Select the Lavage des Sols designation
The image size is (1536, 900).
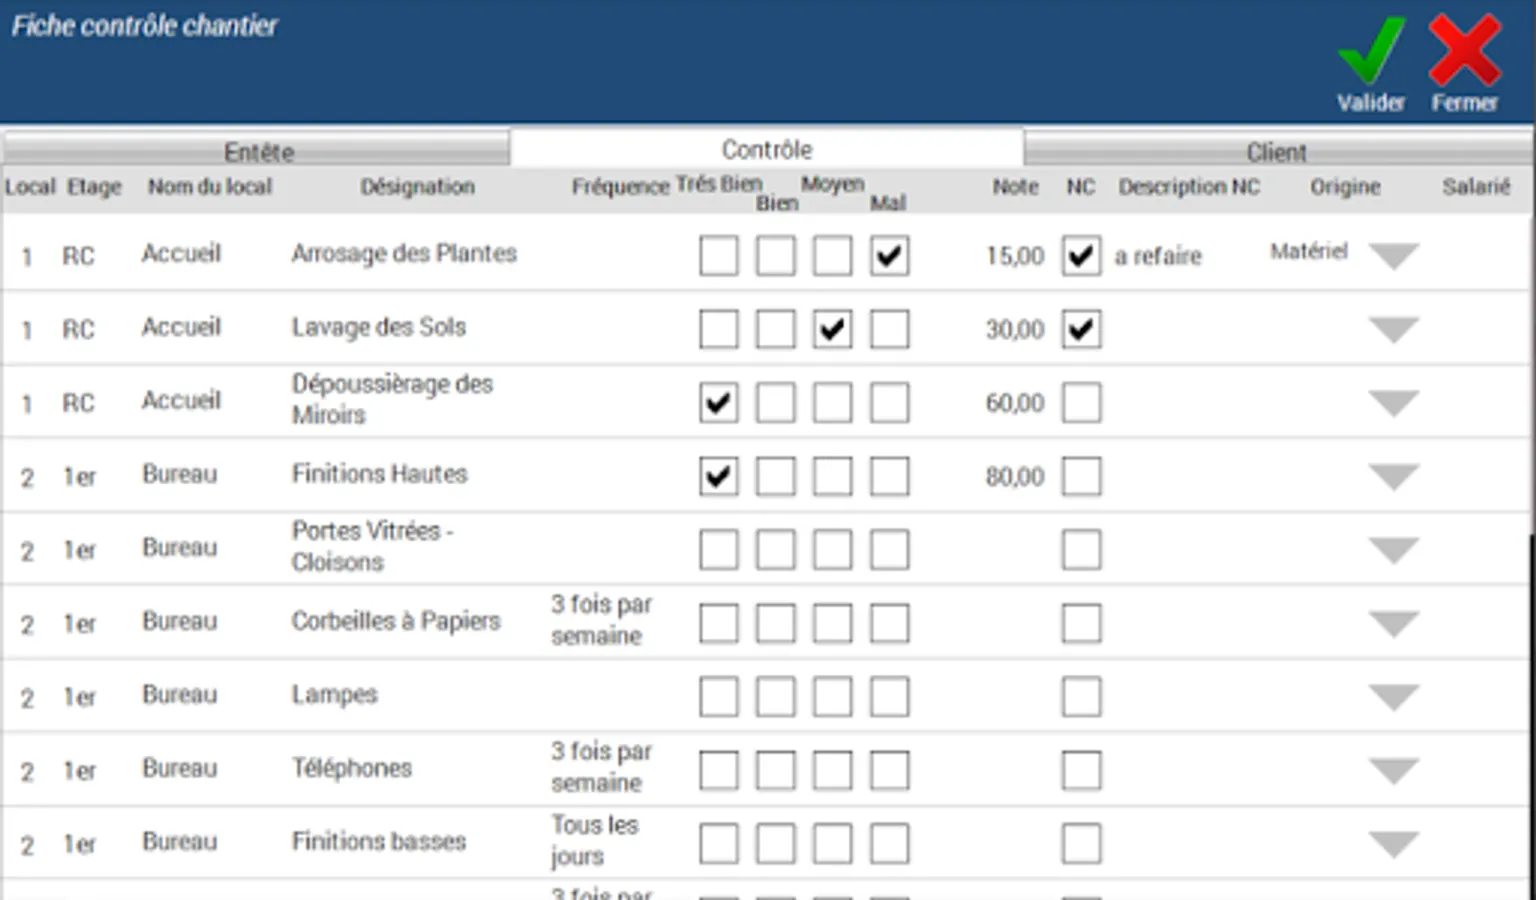tap(379, 327)
